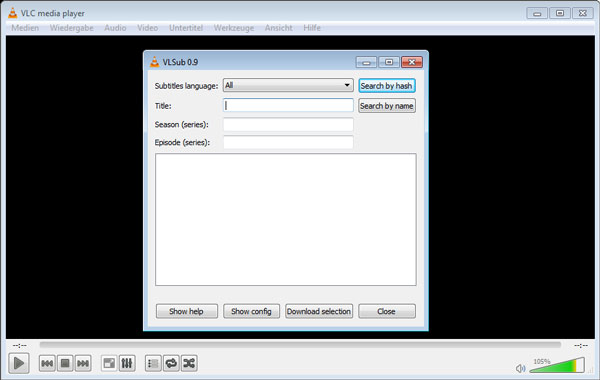Open the Werkzeuge menu
This screenshot has height=380, width=600.
coord(234,28)
